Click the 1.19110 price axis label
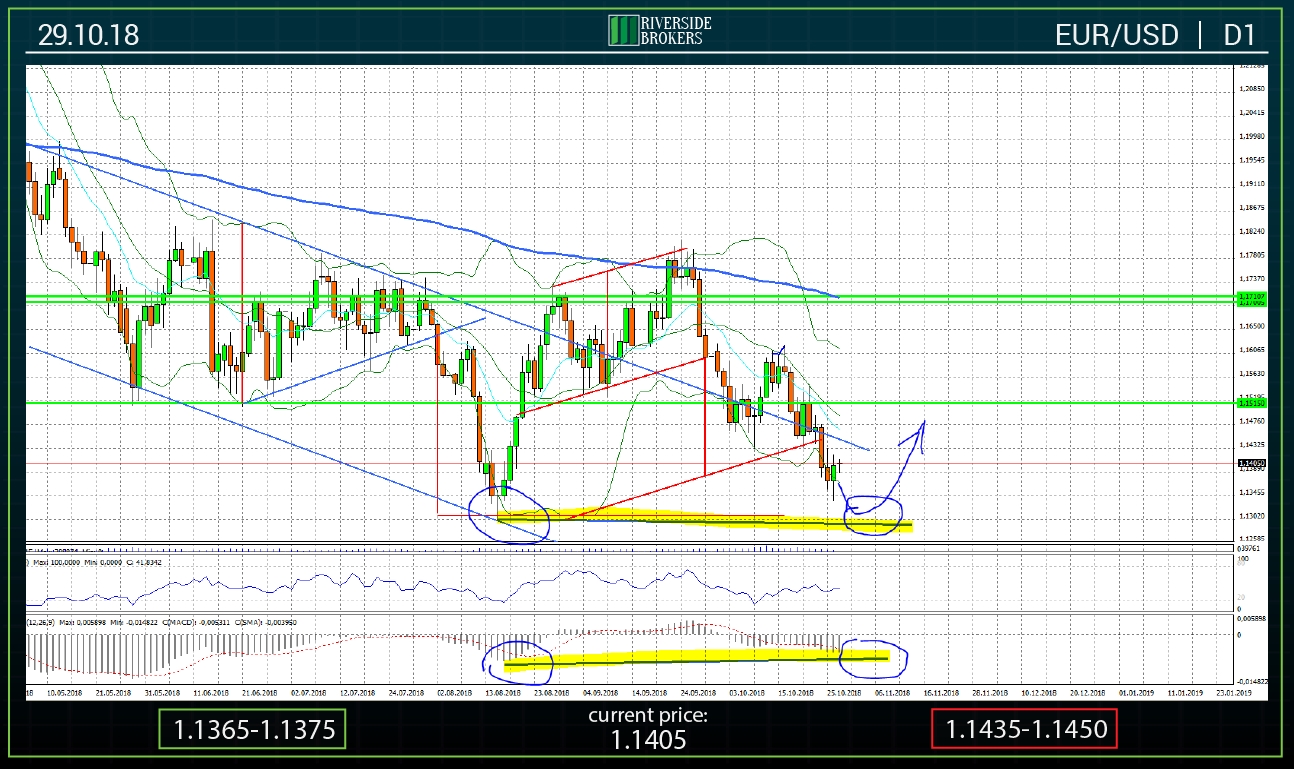Screen dimensions: 1294x769 click(1251, 184)
